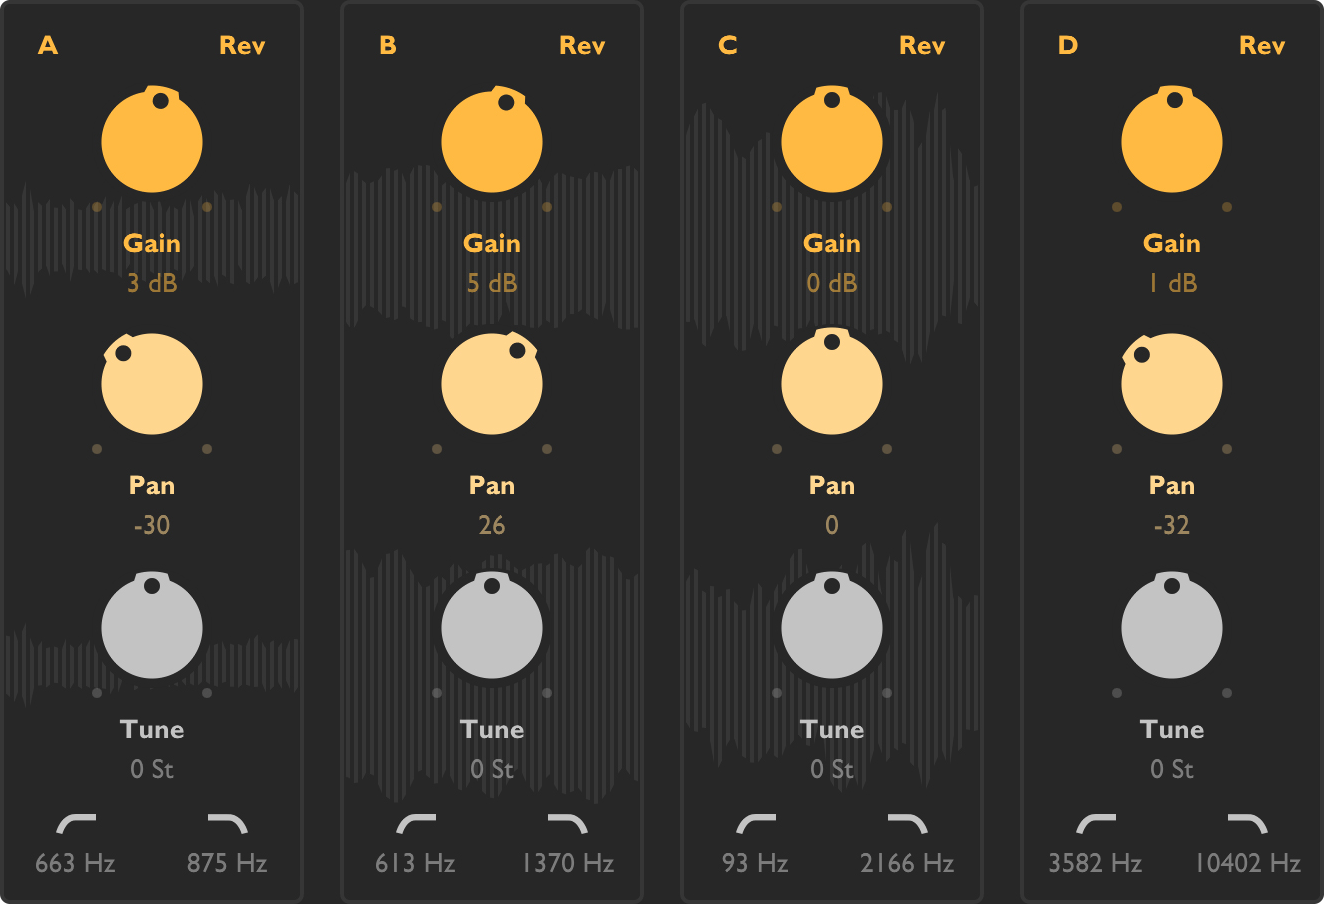The image size is (1324, 904).
Task: Enable Rev on channel C
Action: click(x=922, y=46)
